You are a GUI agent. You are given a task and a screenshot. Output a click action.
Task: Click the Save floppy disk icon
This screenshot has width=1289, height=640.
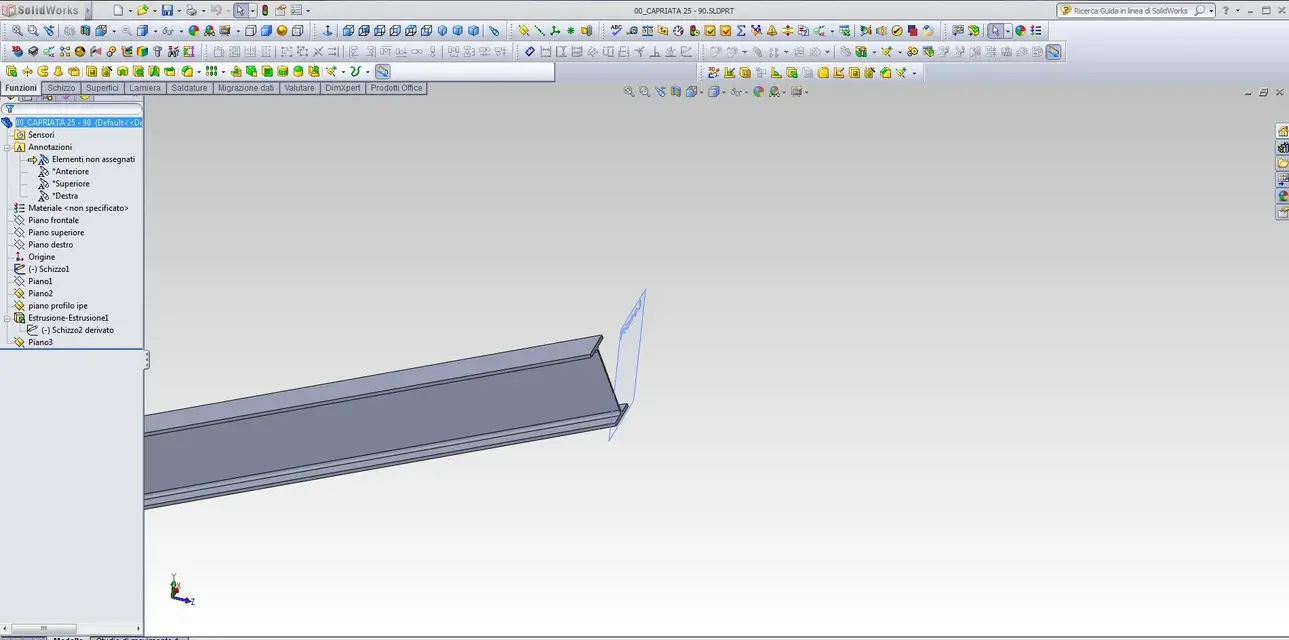[167, 10]
